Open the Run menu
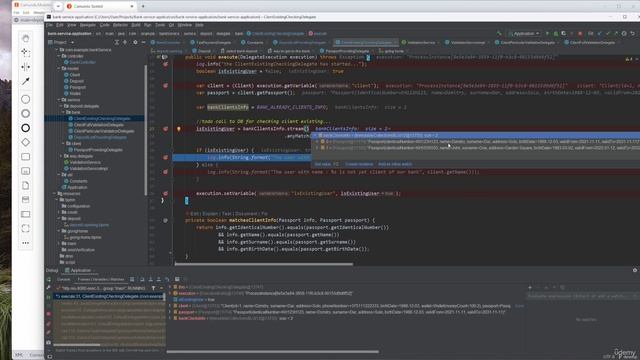The image size is (640, 360). [147, 25]
